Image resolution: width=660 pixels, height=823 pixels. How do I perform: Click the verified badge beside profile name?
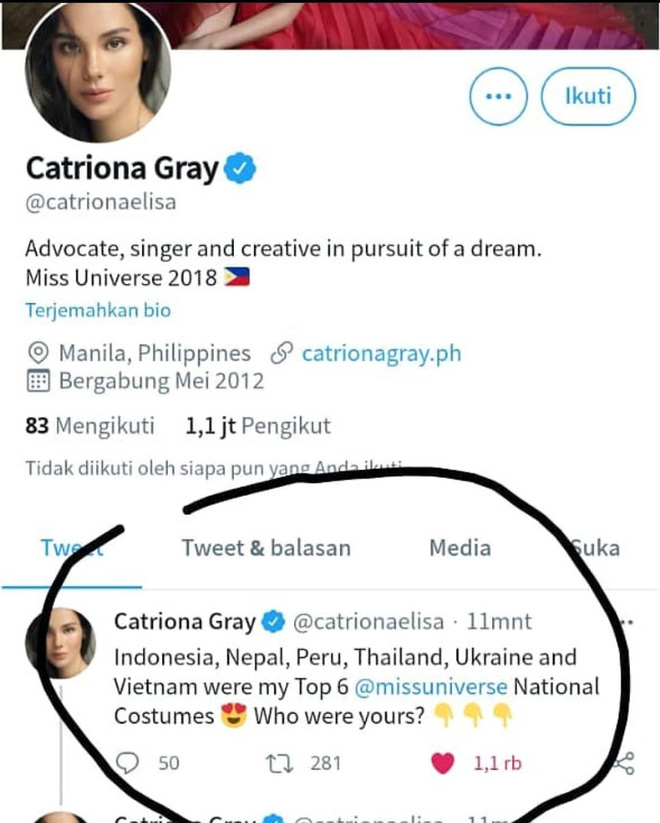click(x=239, y=168)
